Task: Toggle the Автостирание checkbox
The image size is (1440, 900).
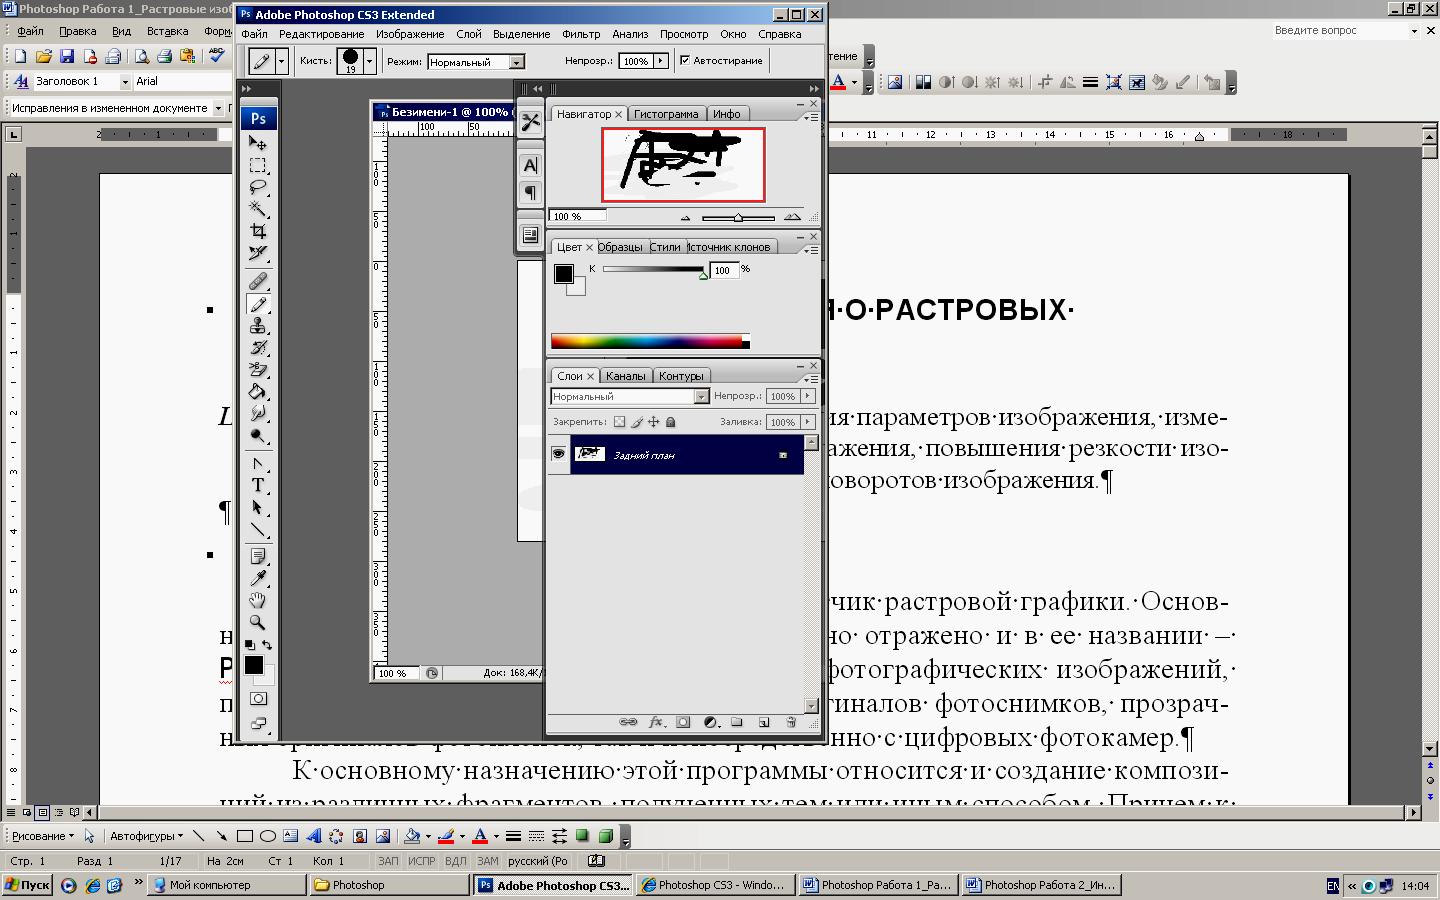Action: pos(685,60)
